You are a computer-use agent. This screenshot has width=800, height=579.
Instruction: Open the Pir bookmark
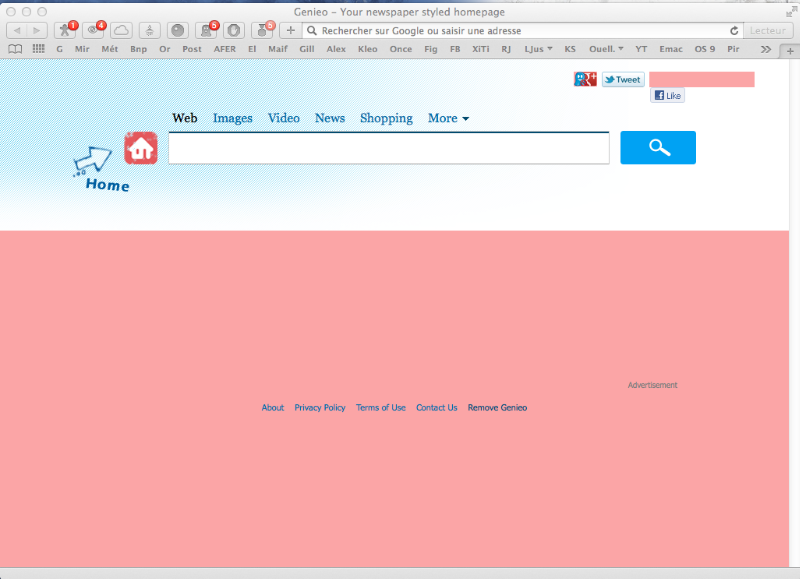pyautogui.click(x=733, y=49)
